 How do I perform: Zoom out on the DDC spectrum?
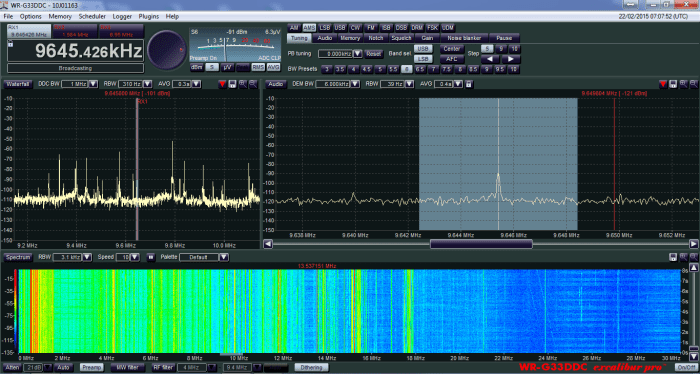click(253, 84)
